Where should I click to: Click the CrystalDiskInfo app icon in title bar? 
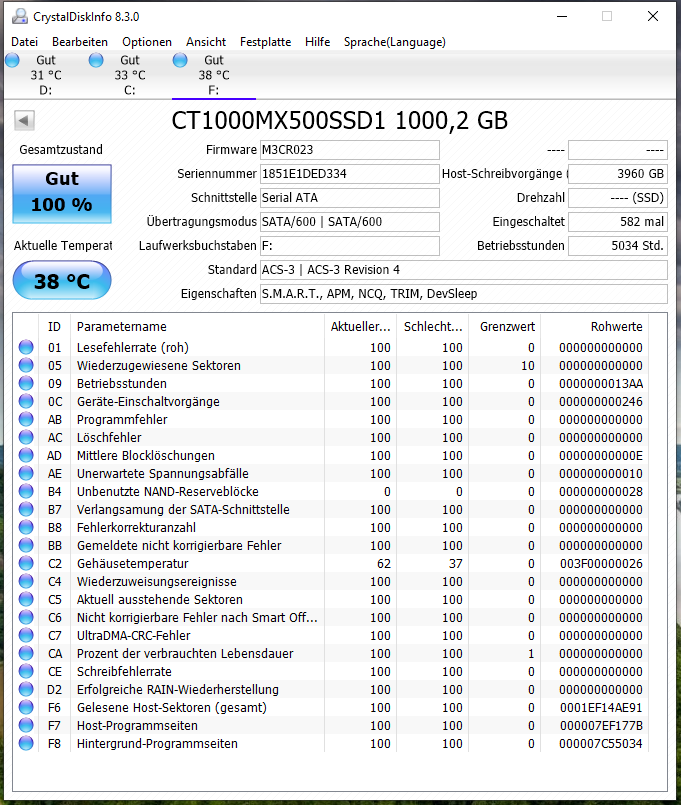[20, 16]
